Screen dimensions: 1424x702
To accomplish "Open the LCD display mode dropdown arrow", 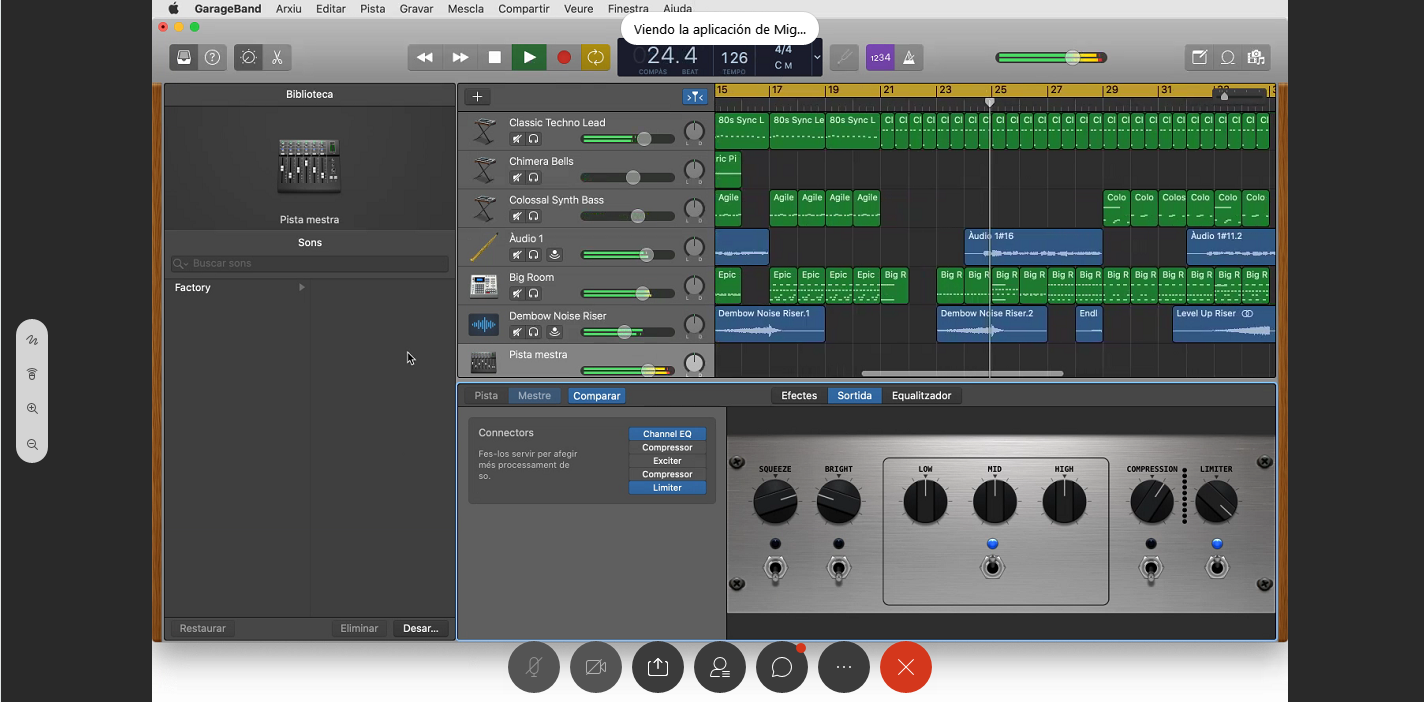I will [x=817, y=57].
